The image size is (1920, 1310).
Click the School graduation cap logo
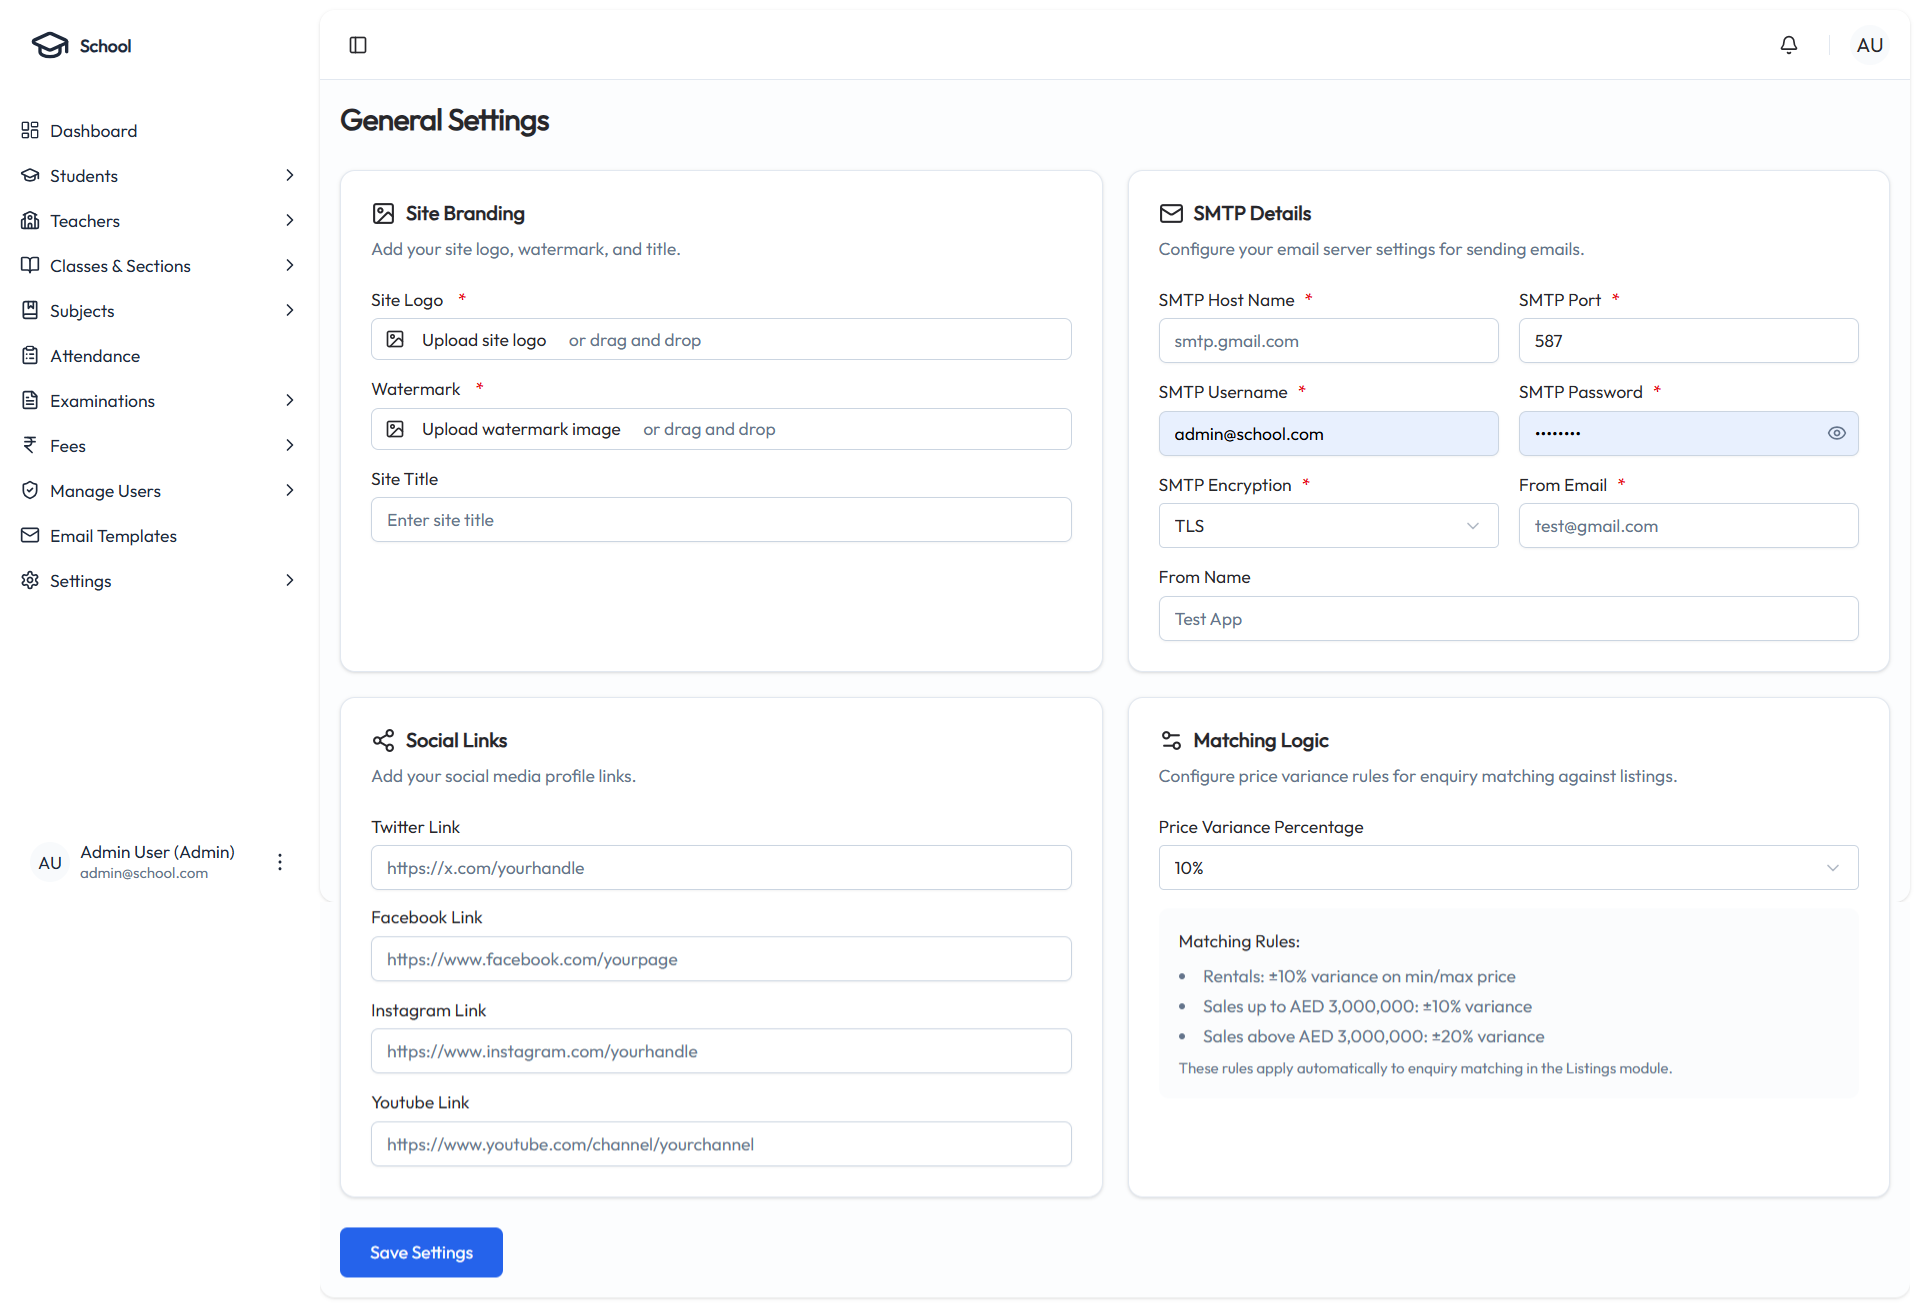pyautogui.click(x=50, y=45)
